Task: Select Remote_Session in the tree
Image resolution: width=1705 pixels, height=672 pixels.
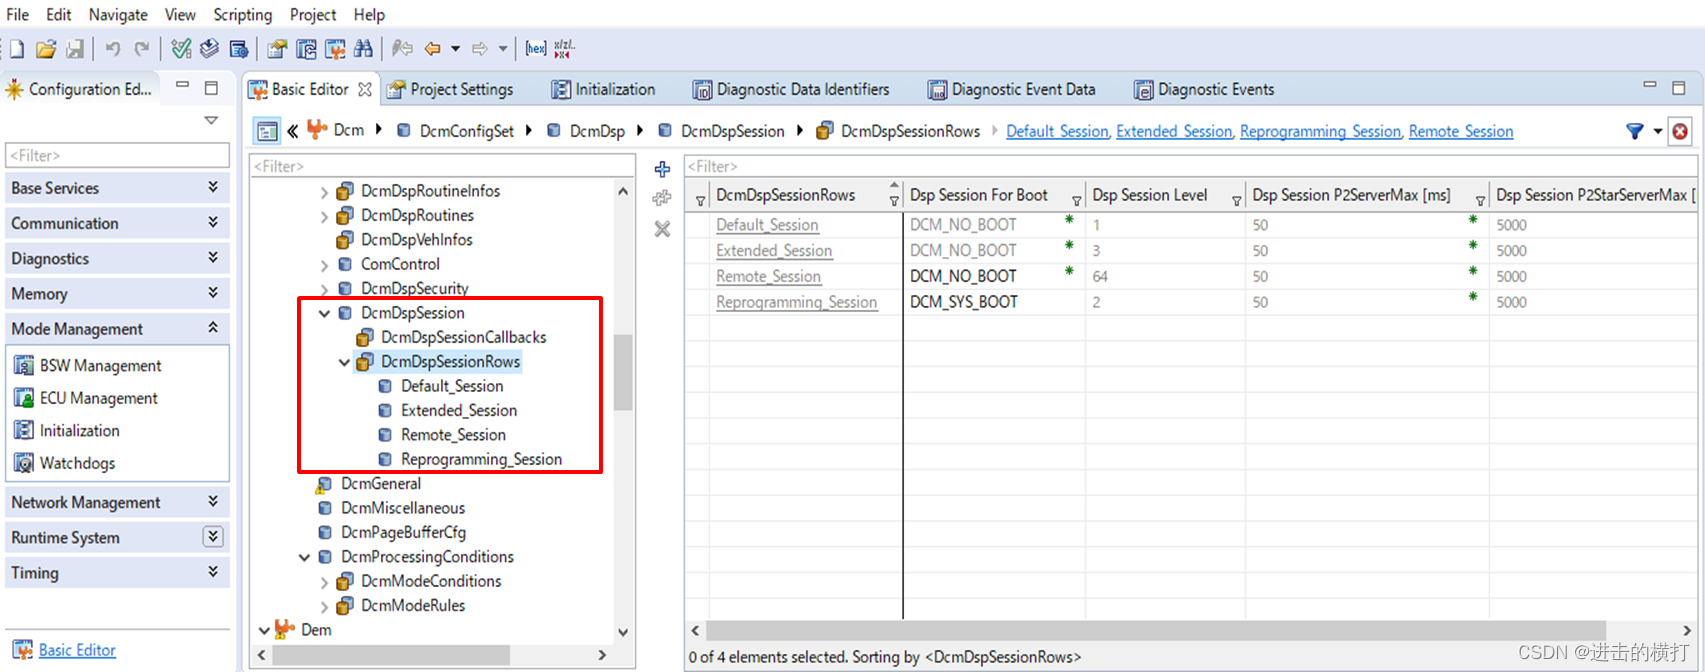Action: [x=453, y=435]
